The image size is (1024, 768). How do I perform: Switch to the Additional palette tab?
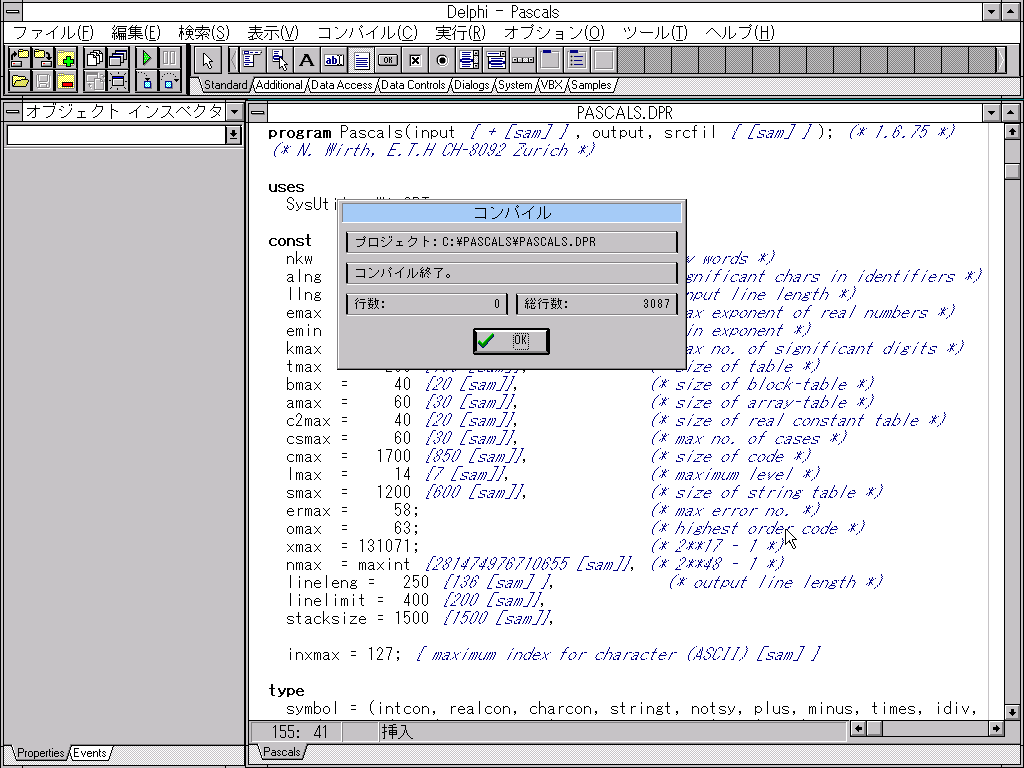[x=279, y=85]
